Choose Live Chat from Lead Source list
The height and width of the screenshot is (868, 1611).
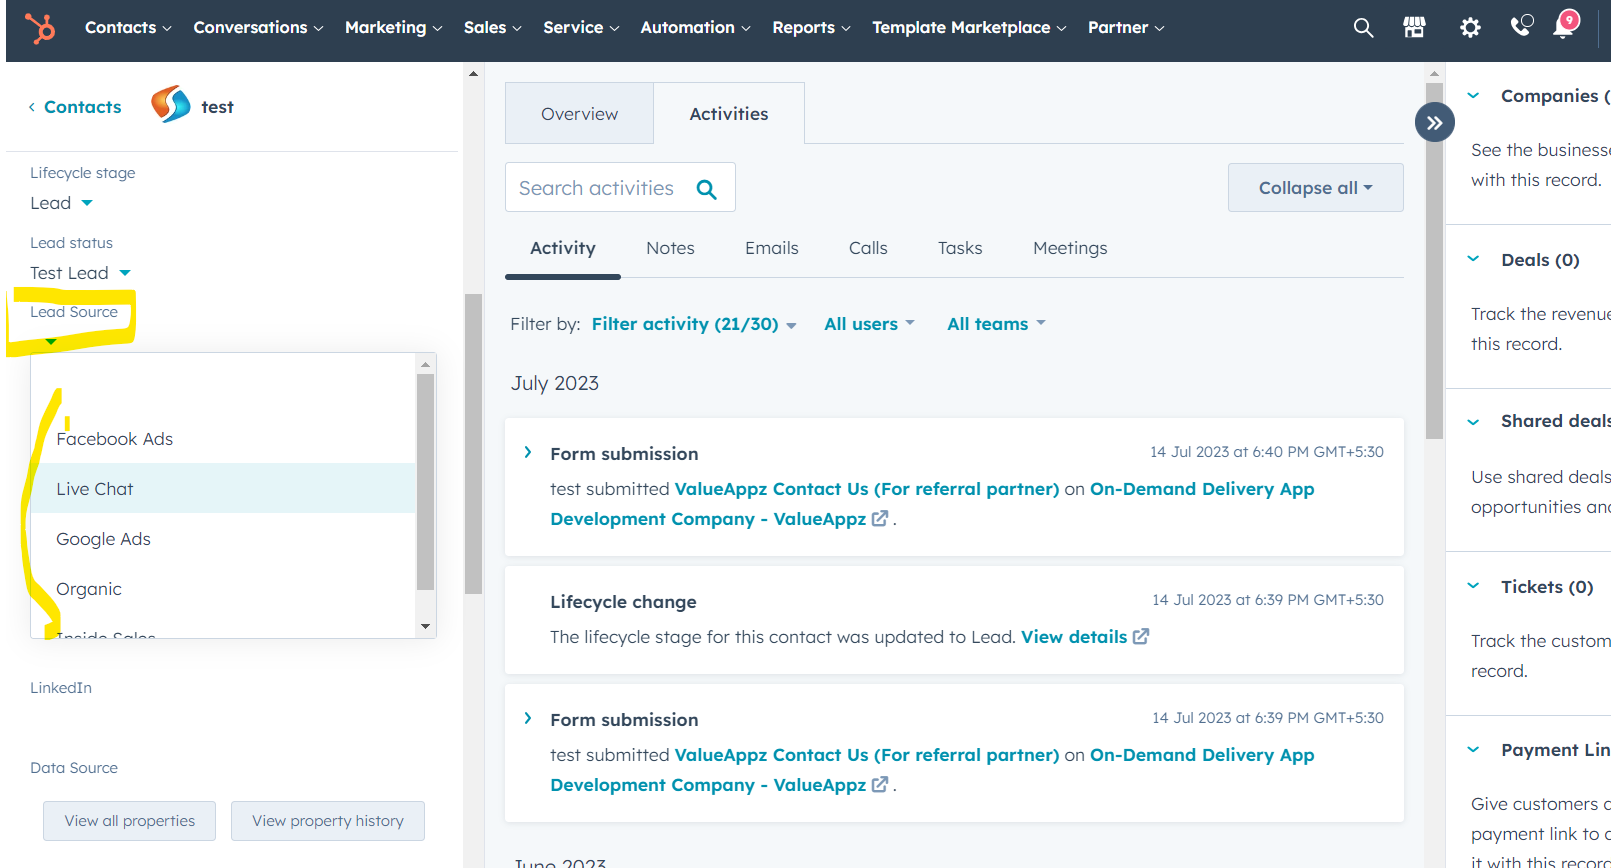click(223, 489)
